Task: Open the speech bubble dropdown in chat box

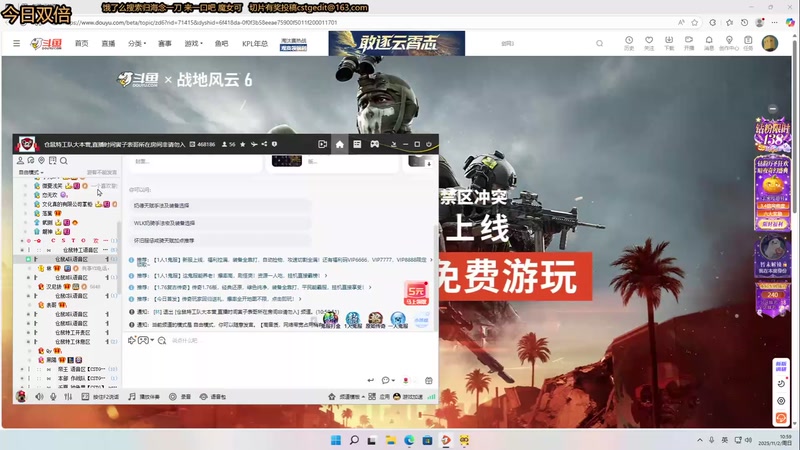Action: click(x=388, y=380)
